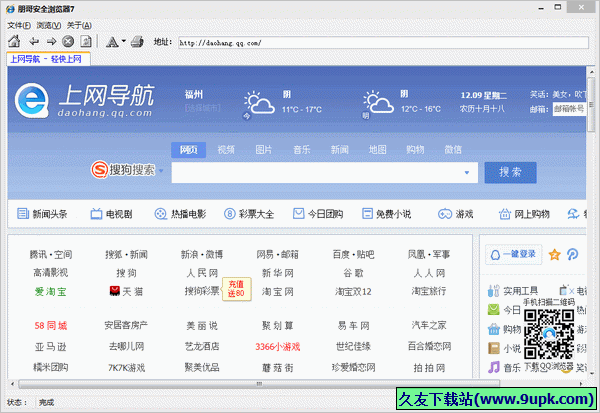Select the 上网导航 browser tab
The width and height of the screenshot is (600, 413).
click(48, 59)
